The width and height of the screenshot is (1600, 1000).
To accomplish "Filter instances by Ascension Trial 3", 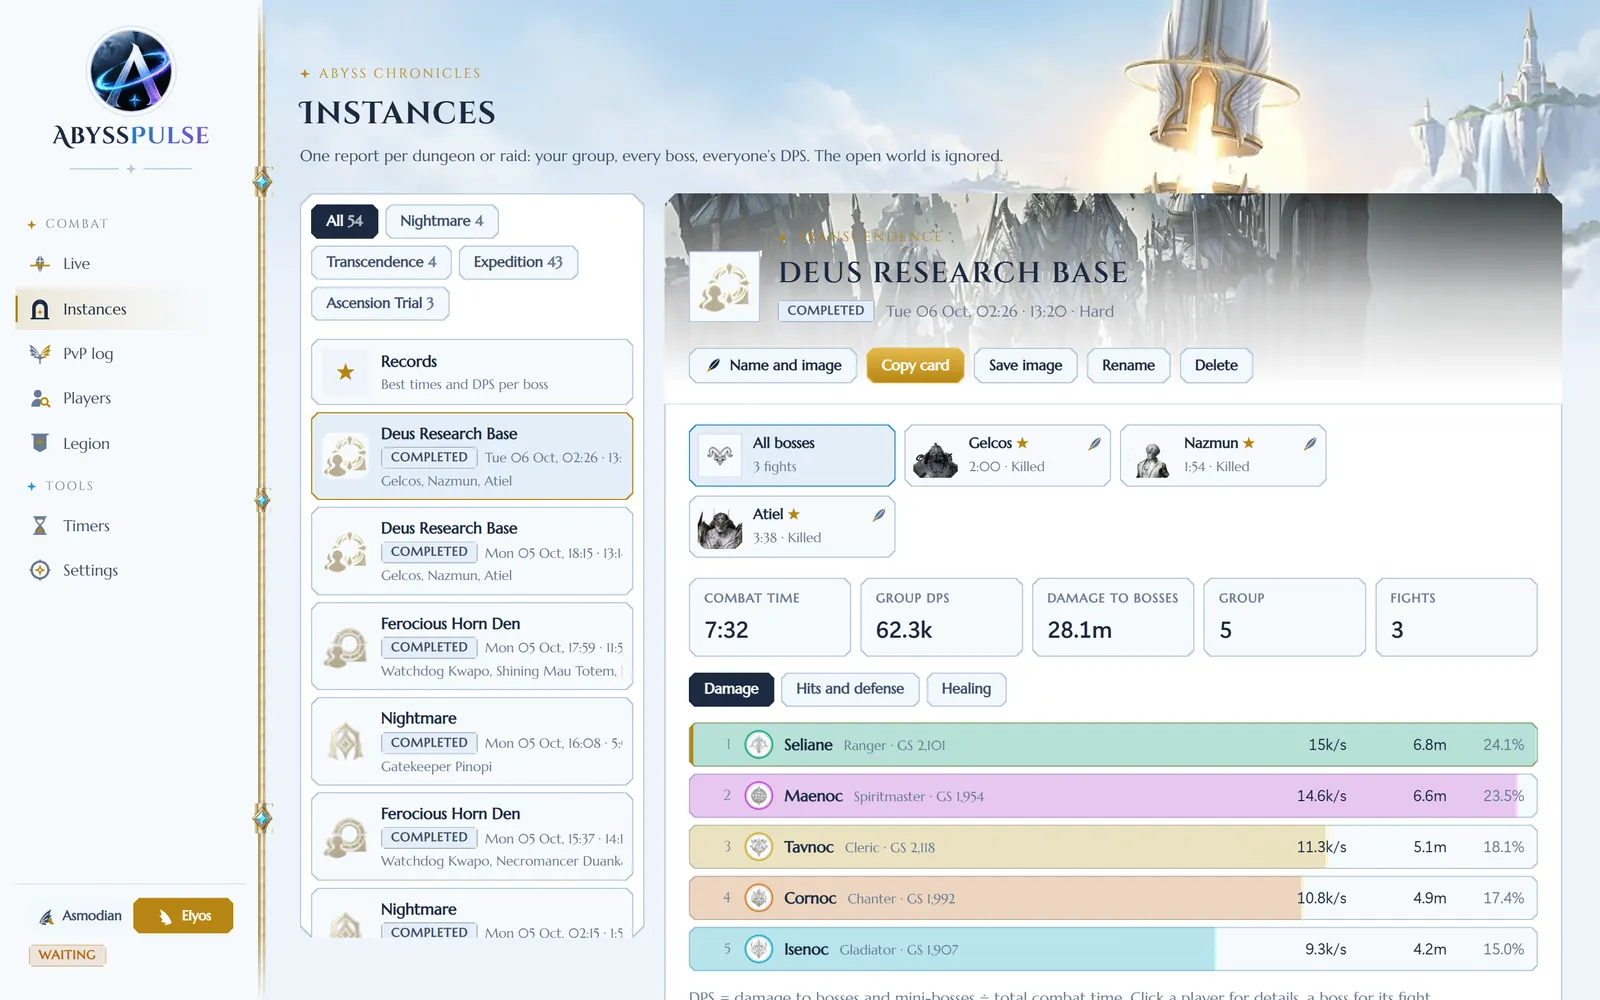I will point(380,303).
